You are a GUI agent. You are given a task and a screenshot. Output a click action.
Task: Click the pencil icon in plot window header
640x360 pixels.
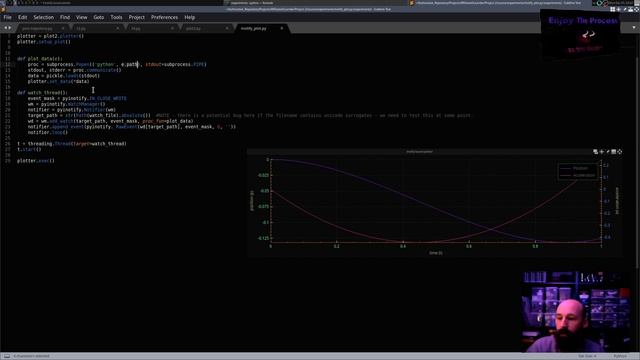[608, 151]
